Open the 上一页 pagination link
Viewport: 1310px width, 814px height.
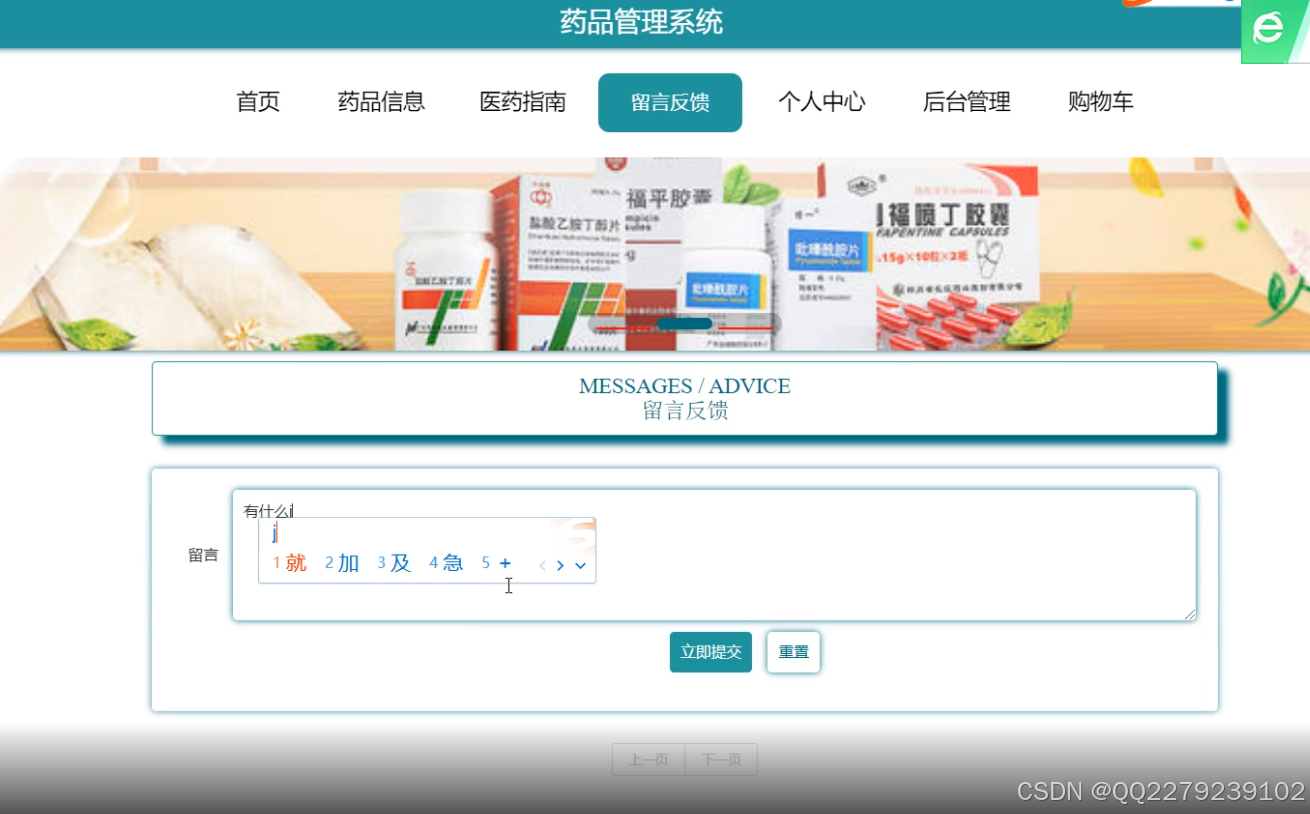click(648, 759)
